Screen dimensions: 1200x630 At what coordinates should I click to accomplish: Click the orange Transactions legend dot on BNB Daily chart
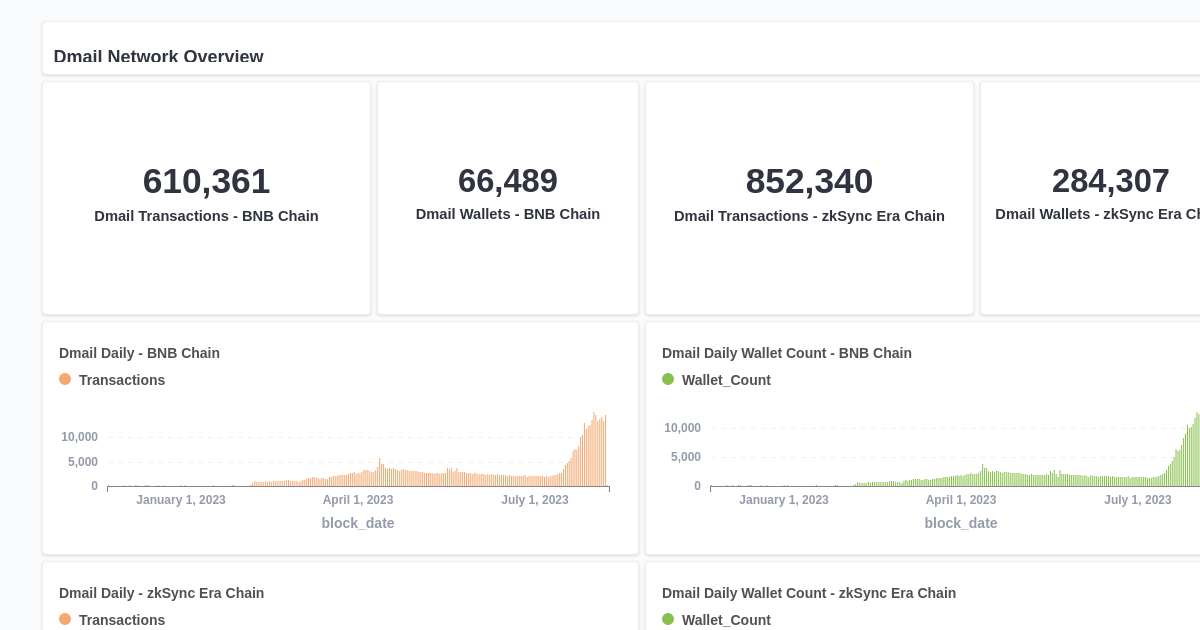(x=65, y=380)
